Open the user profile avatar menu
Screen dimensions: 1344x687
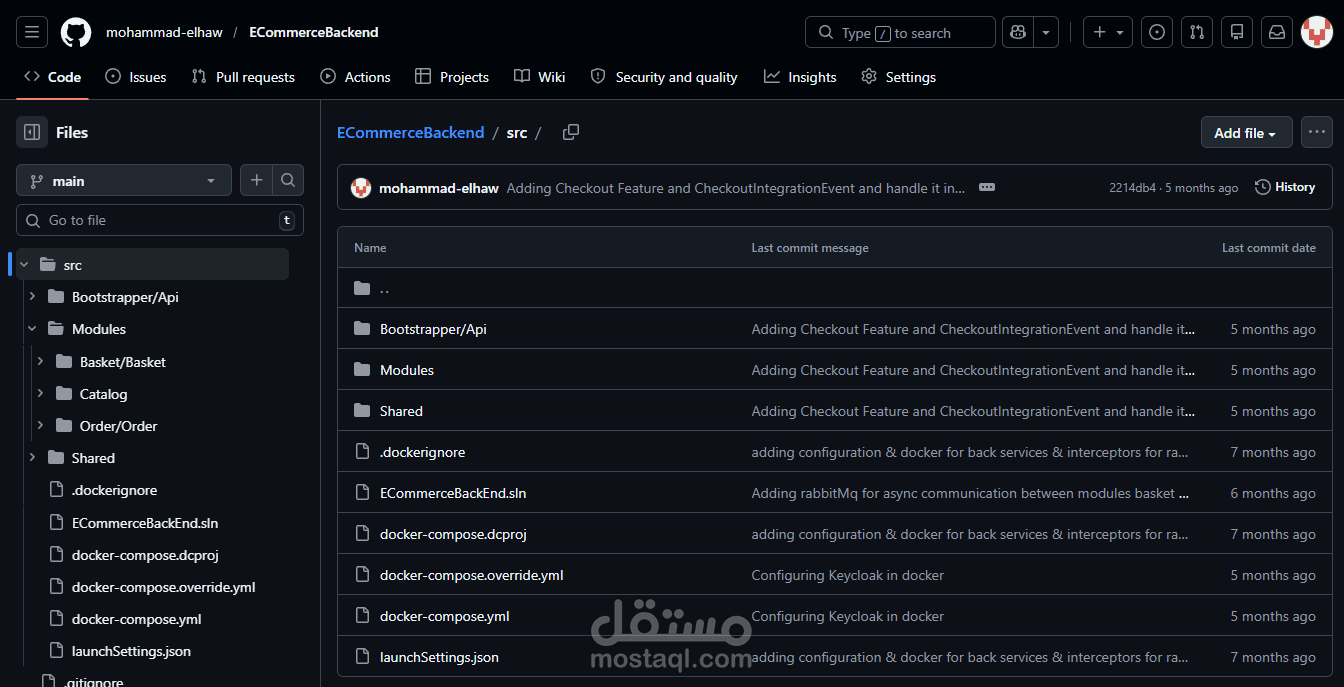(x=1317, y=33)
